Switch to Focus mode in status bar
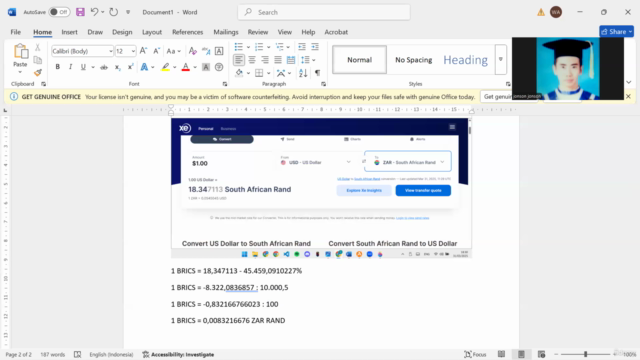640x360 pixels. point(476,354)
